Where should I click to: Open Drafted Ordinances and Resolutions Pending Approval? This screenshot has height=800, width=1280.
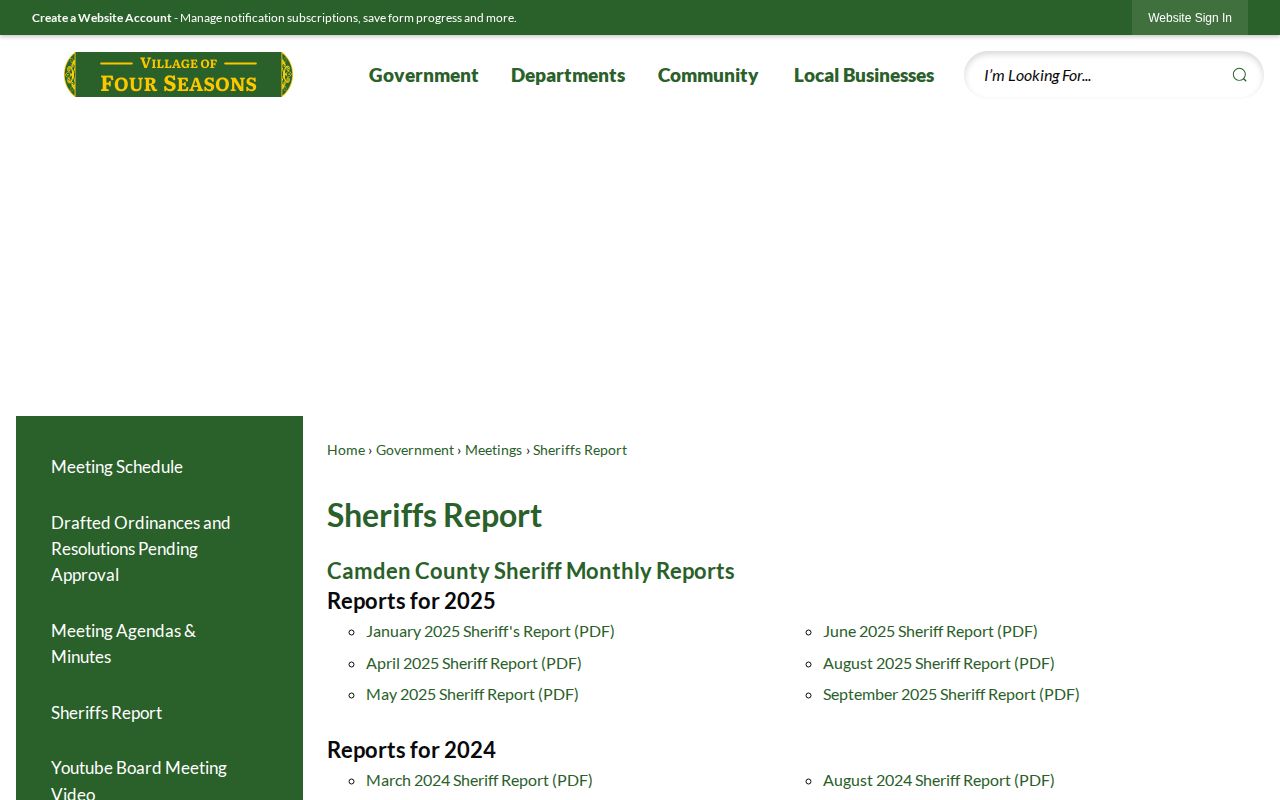[x=141, y=549]
